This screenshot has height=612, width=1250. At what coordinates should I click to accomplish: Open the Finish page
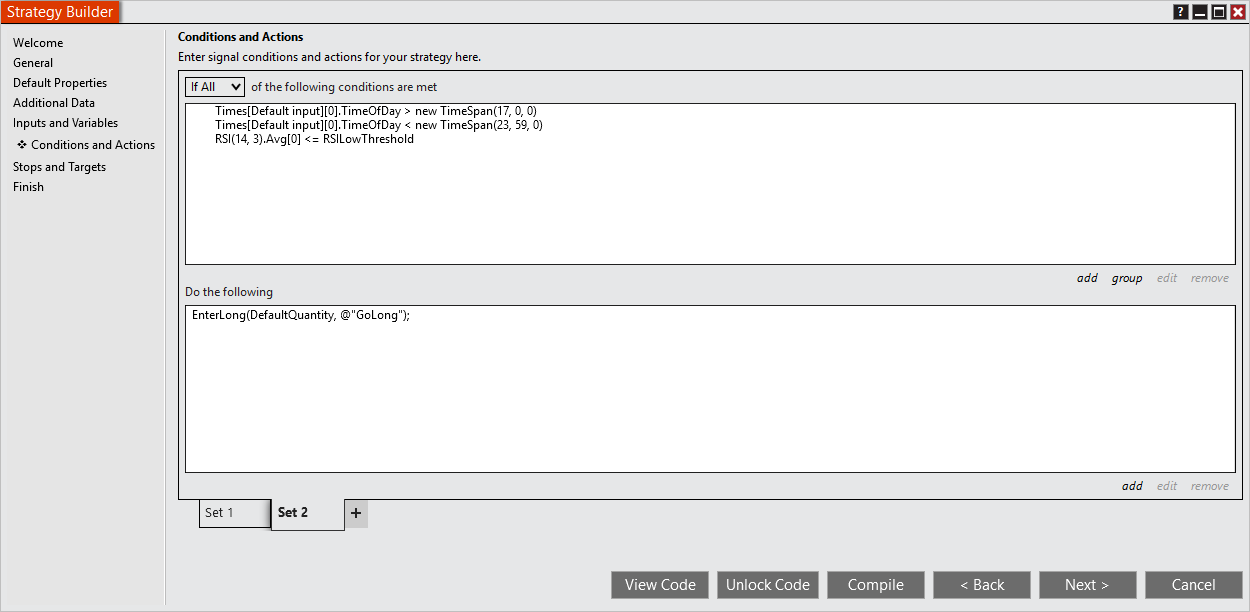pyautogui.click(x=28, y=186)
